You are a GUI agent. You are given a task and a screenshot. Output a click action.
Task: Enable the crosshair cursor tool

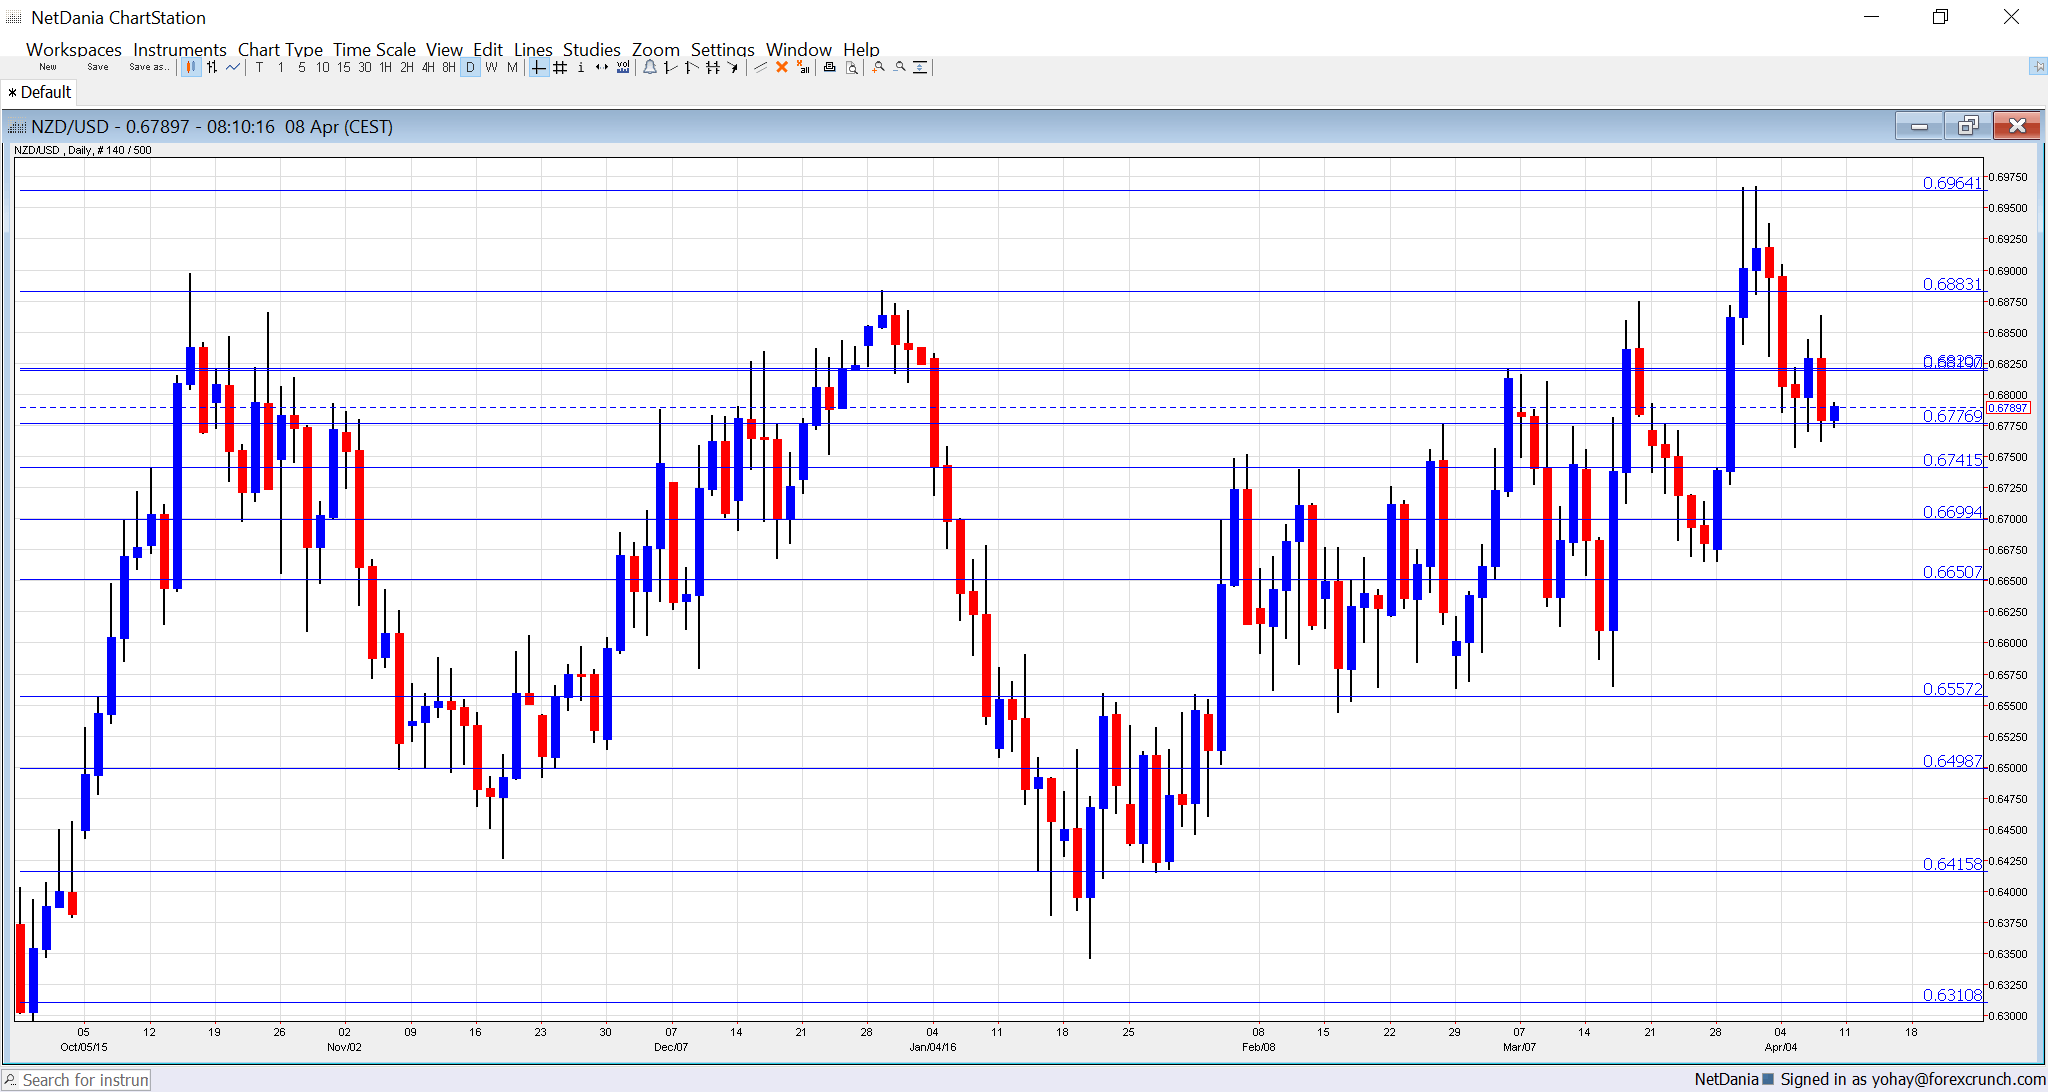pos(537,67)
